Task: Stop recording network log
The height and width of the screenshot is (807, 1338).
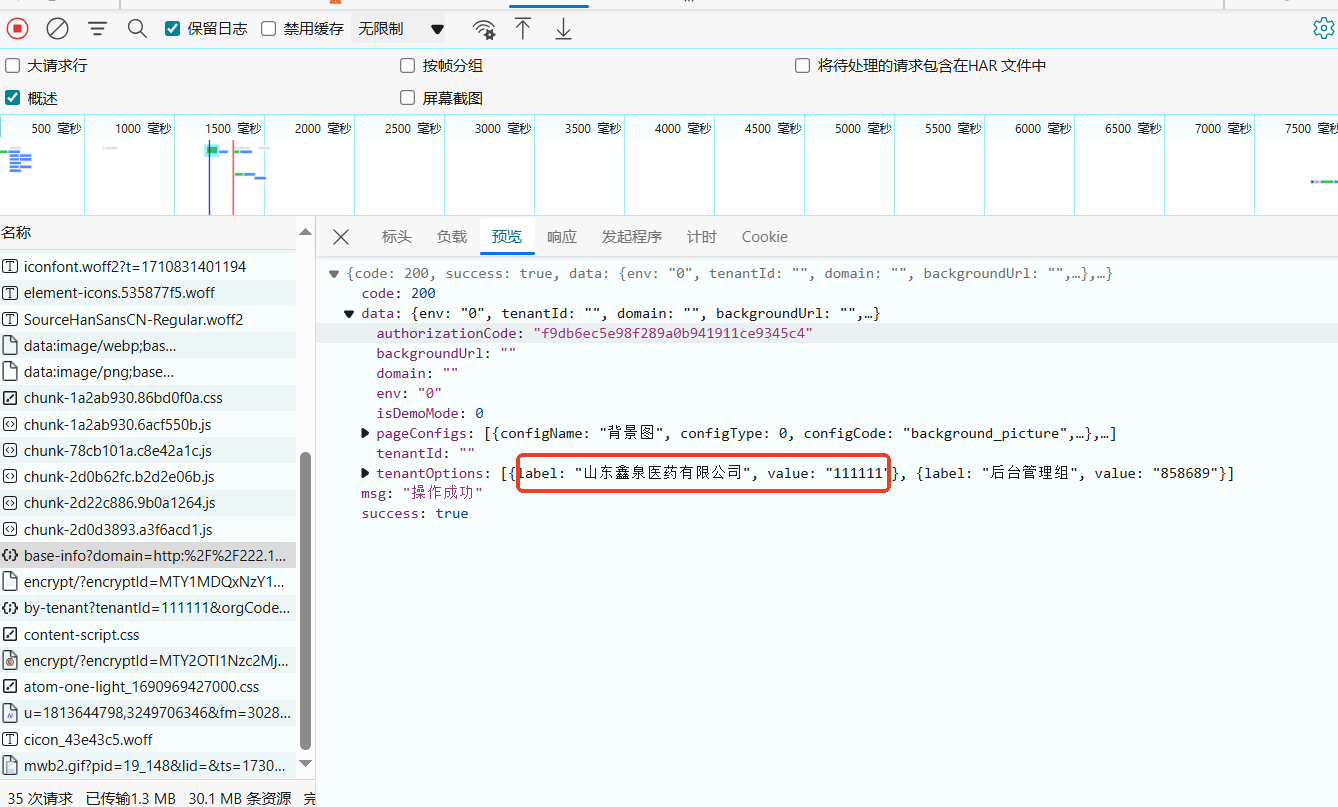Action: 18,29
